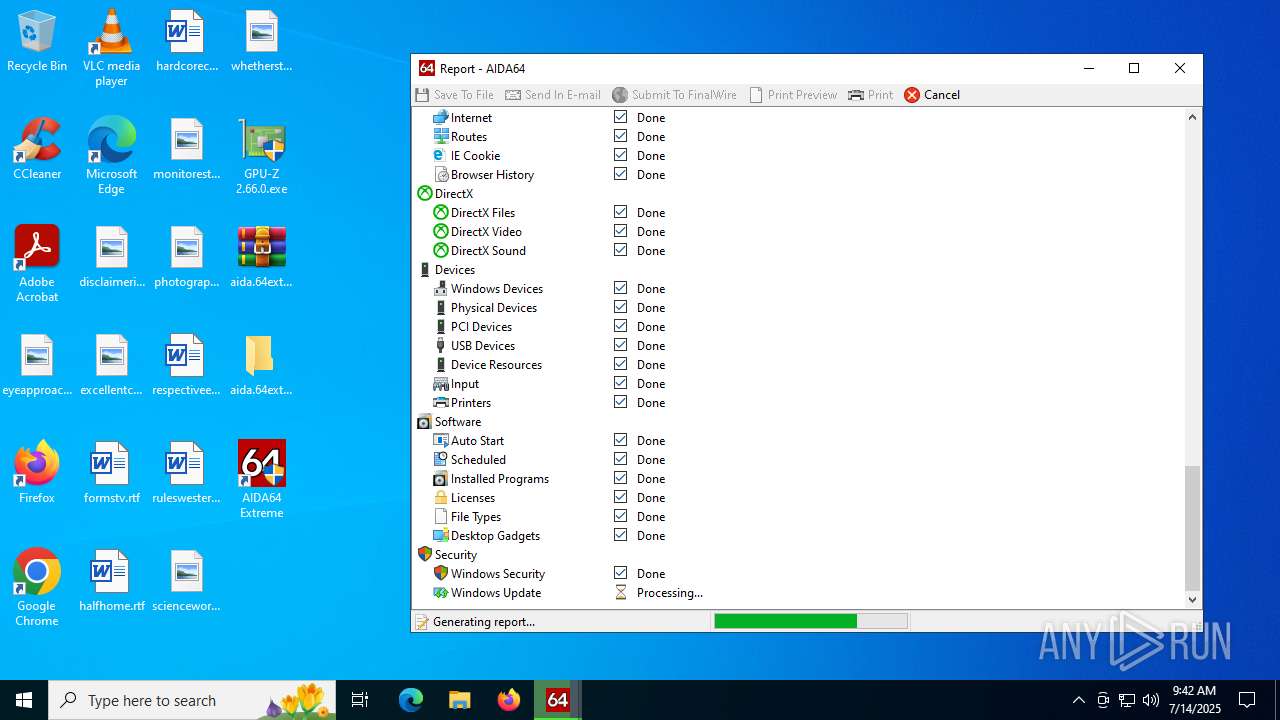Open File Explorer from taskbar
Viewport: 1280px width, 720px height.
point(459,700)
